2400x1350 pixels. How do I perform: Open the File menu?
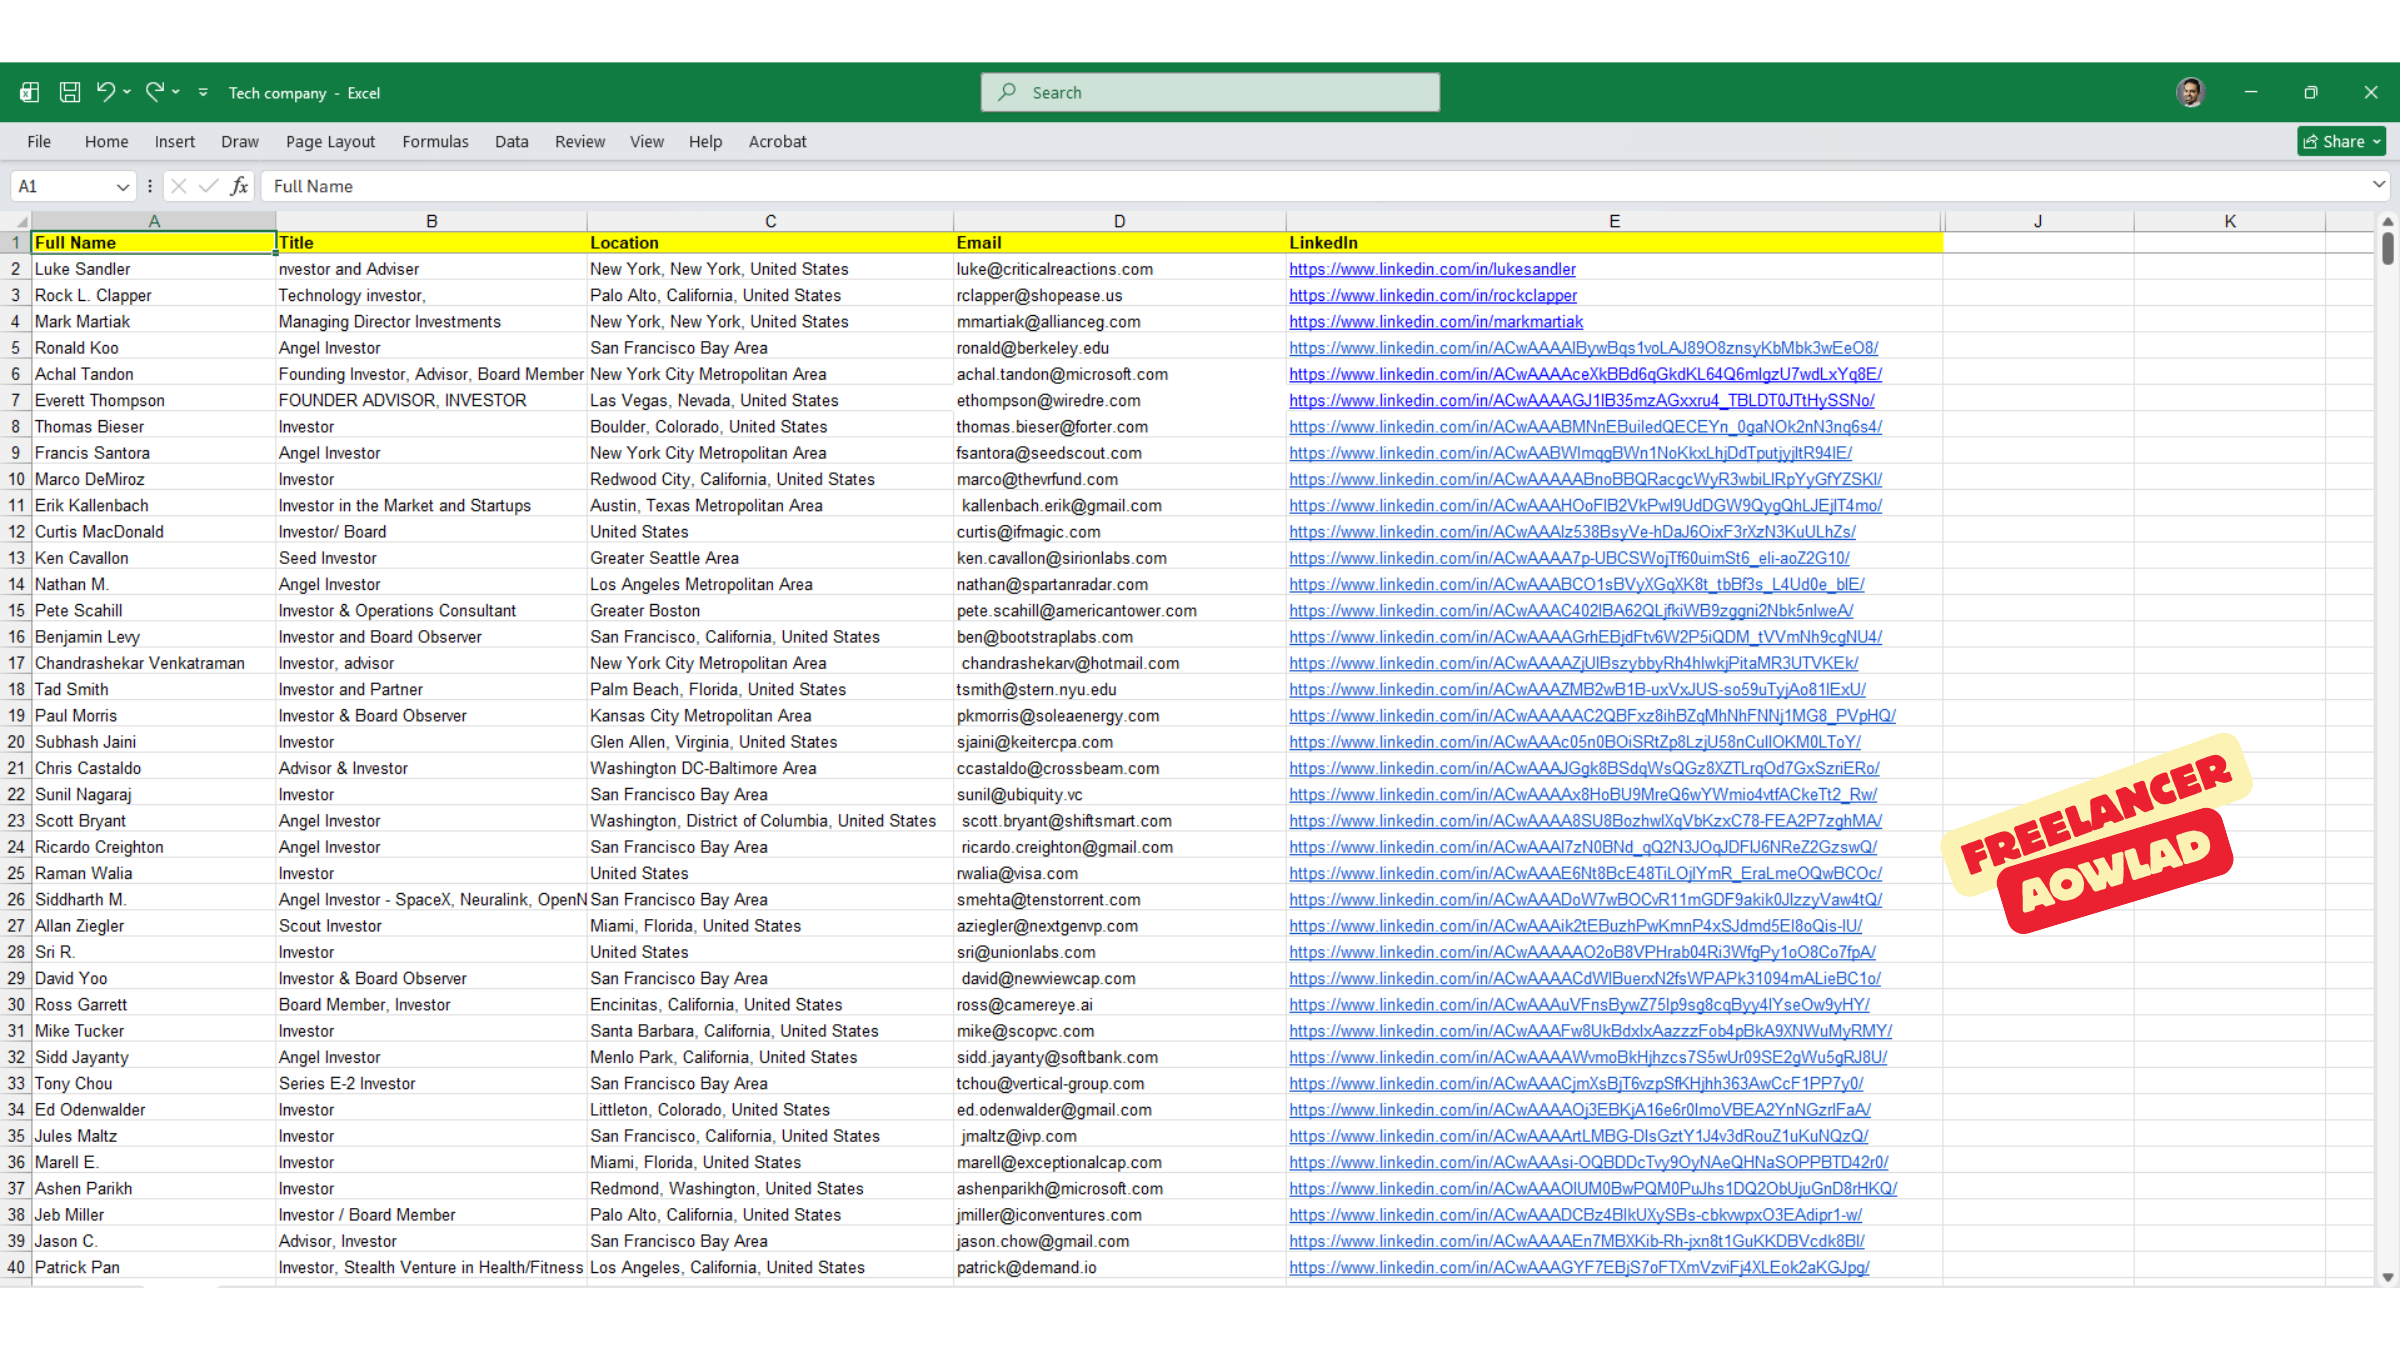pyautogui.click(x=38, y=141)
